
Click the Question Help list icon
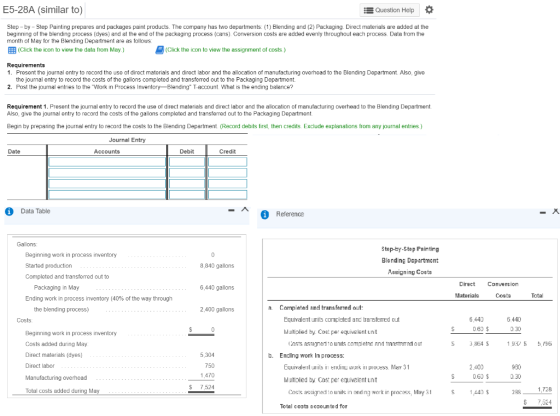368,10
